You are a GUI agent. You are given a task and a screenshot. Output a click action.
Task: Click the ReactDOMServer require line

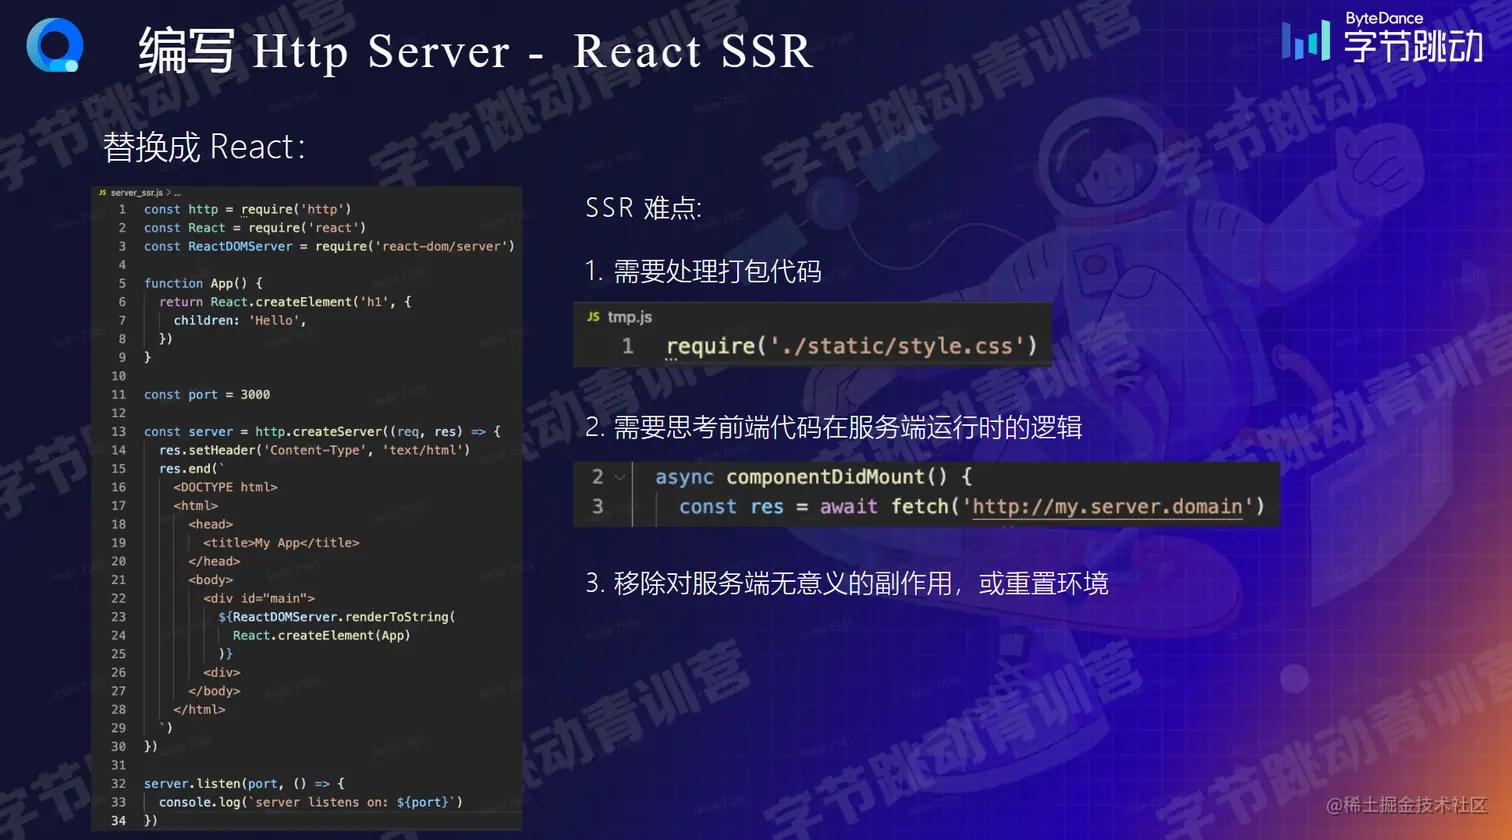click(329, 246)
